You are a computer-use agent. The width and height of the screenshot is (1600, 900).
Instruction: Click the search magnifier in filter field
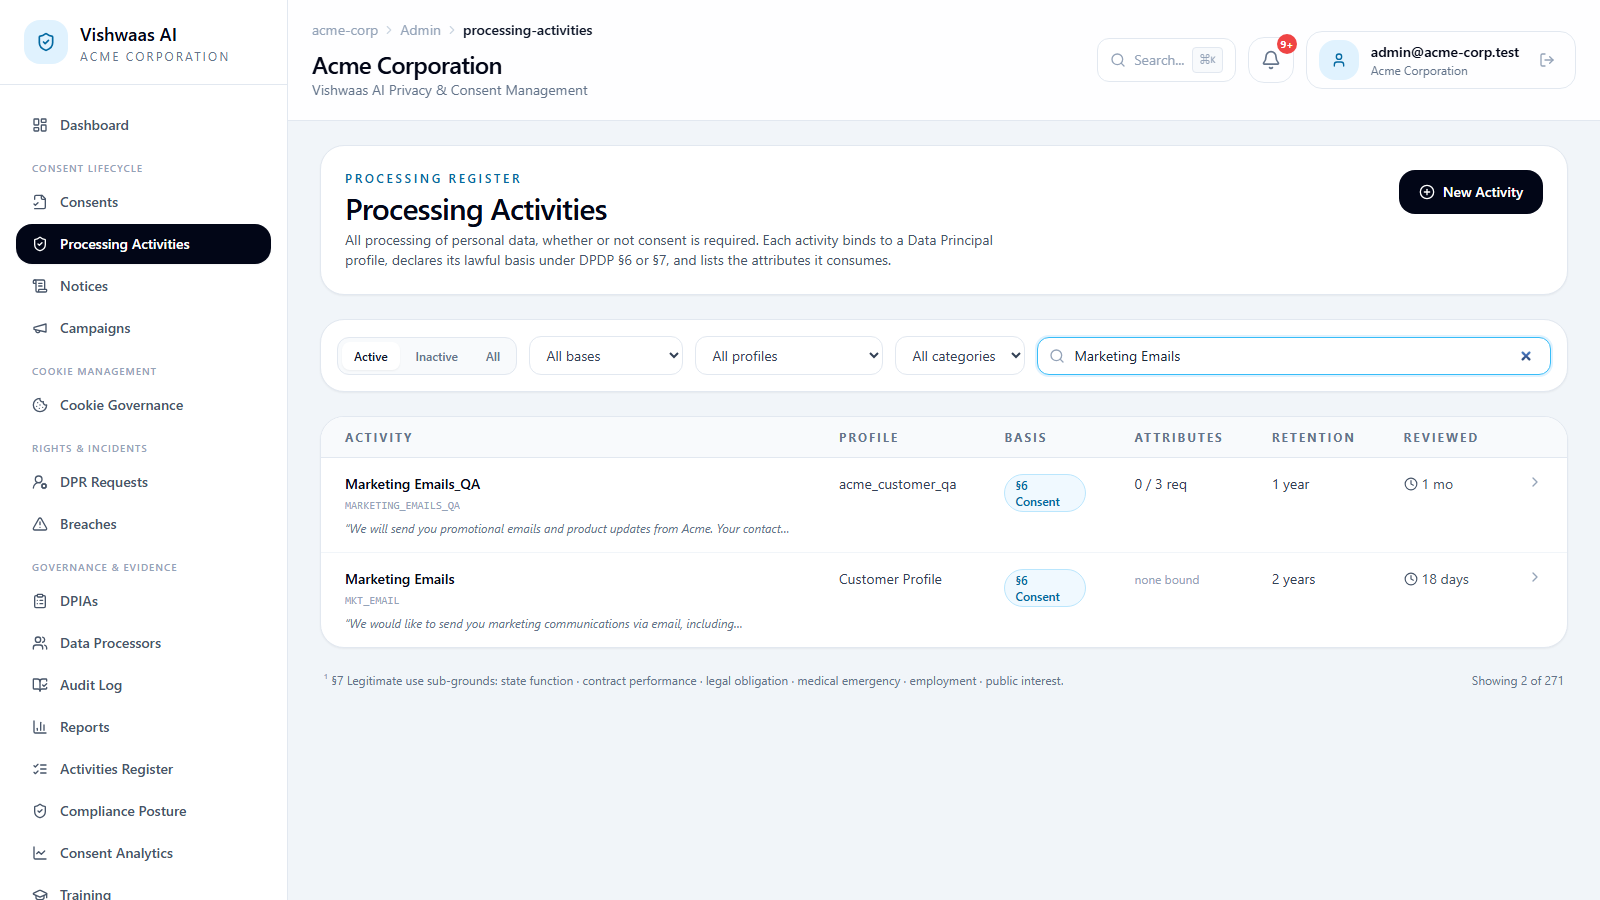tap(1057, 356)
